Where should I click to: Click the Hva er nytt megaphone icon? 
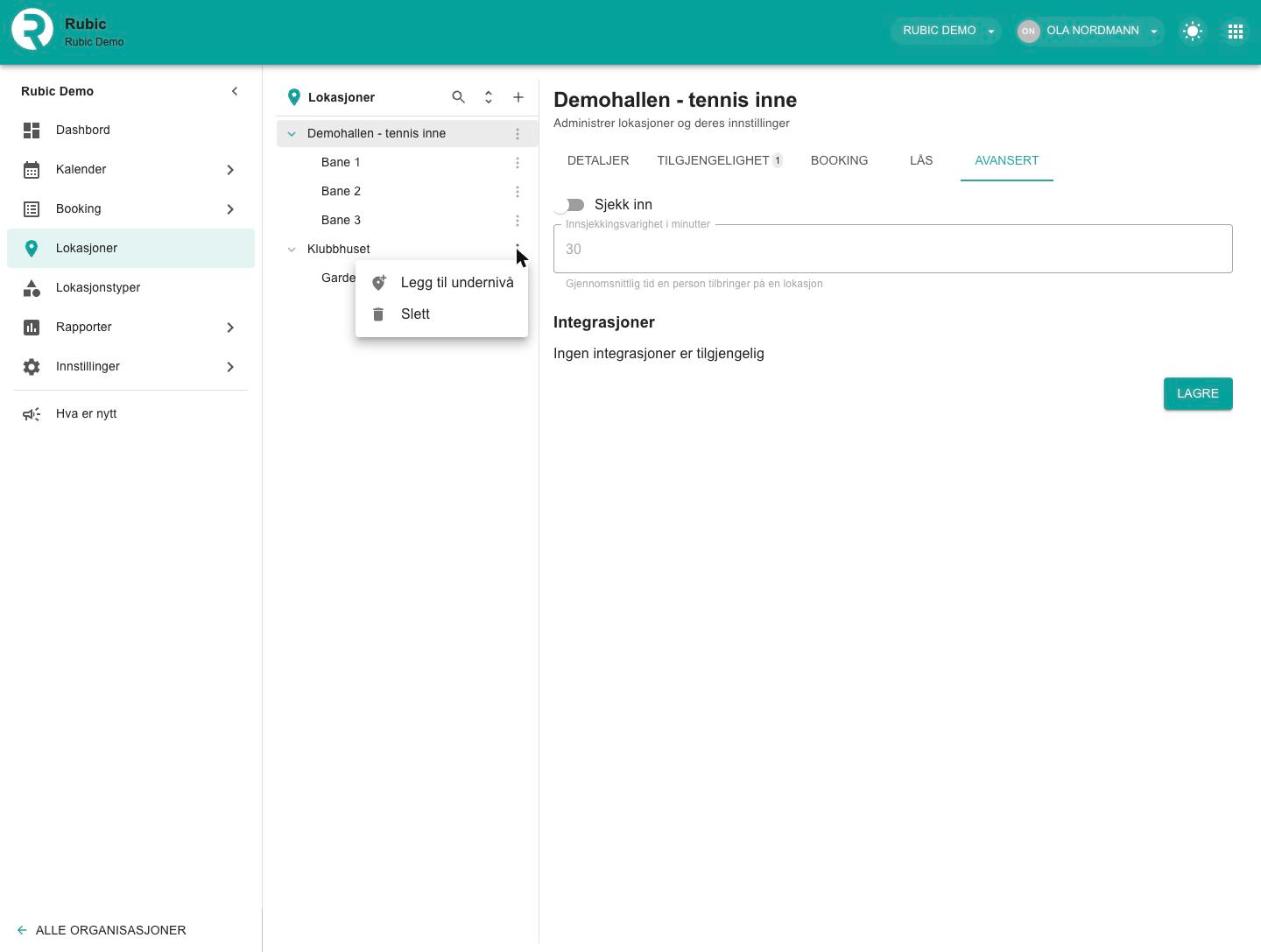click(x=32, y=414)
